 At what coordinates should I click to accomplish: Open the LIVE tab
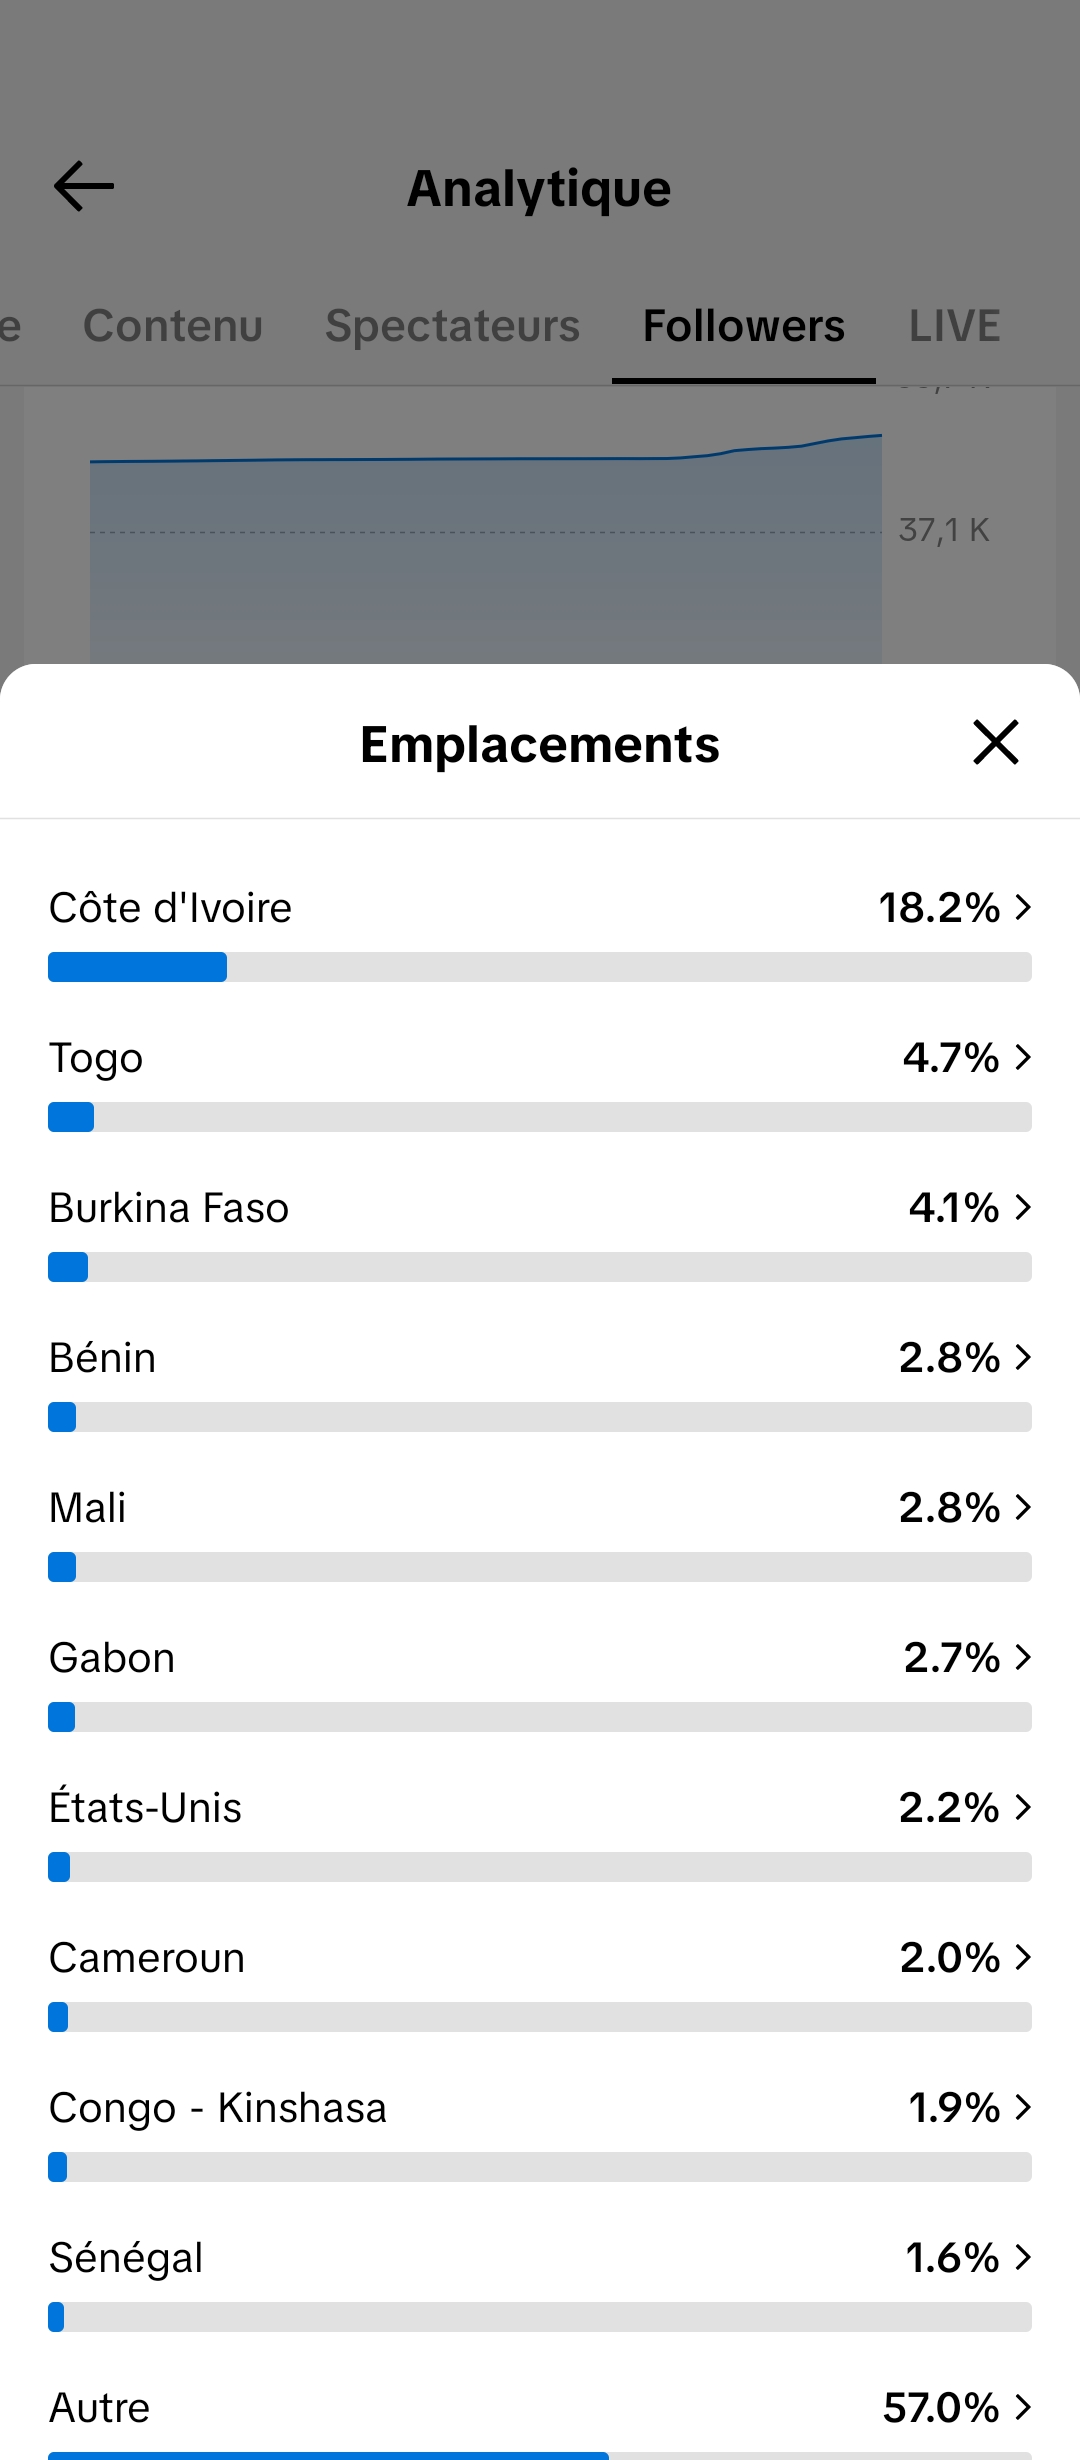click(954, 326)
